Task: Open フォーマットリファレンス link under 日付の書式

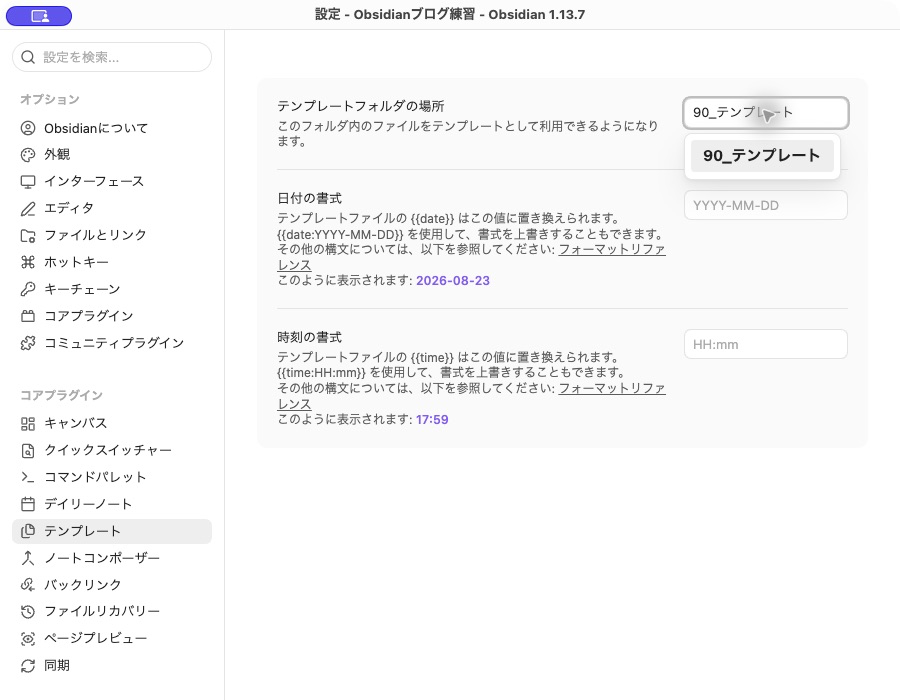Action: (612, 250)
